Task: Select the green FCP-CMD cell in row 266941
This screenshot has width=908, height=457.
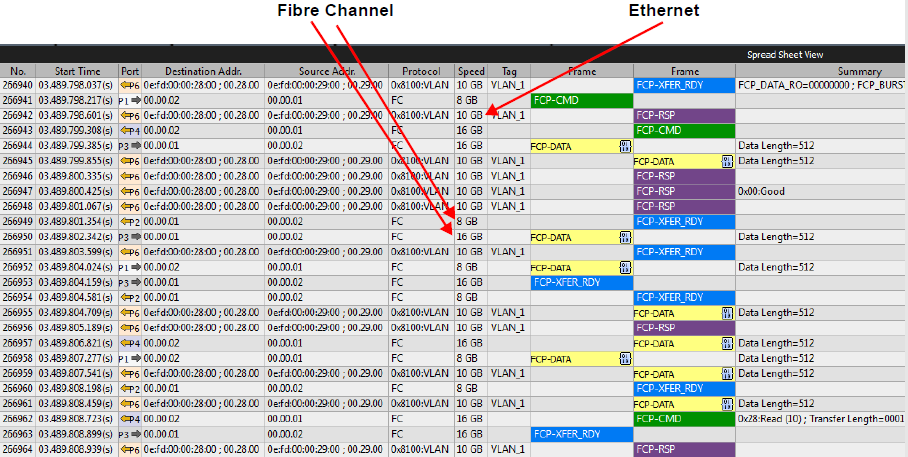Action: click(x=581, y=101)
